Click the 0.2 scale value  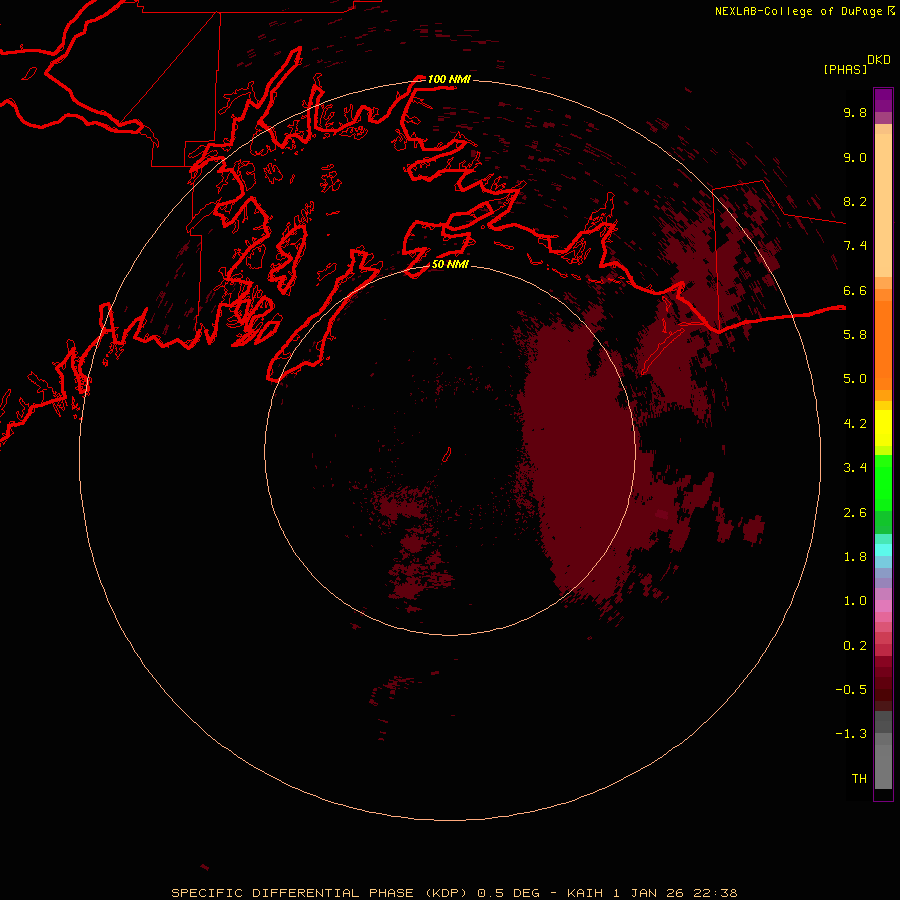855,646
